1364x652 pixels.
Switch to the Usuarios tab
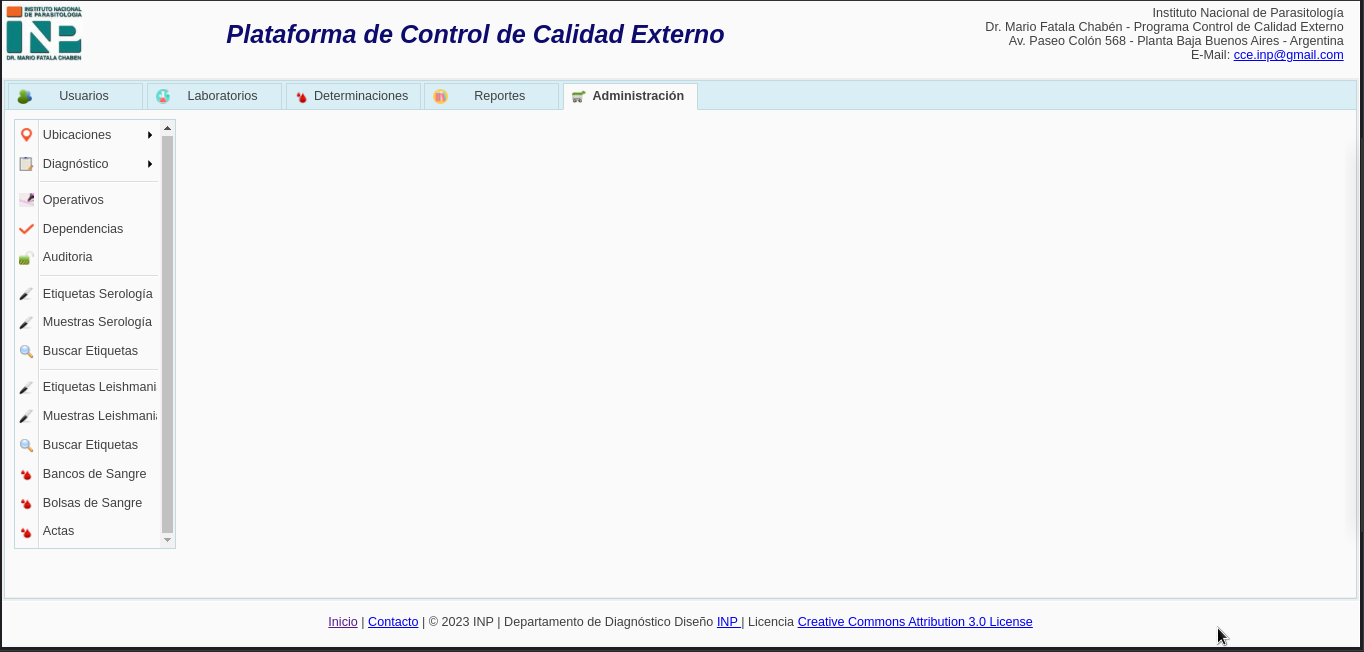(x=76, y=96)
